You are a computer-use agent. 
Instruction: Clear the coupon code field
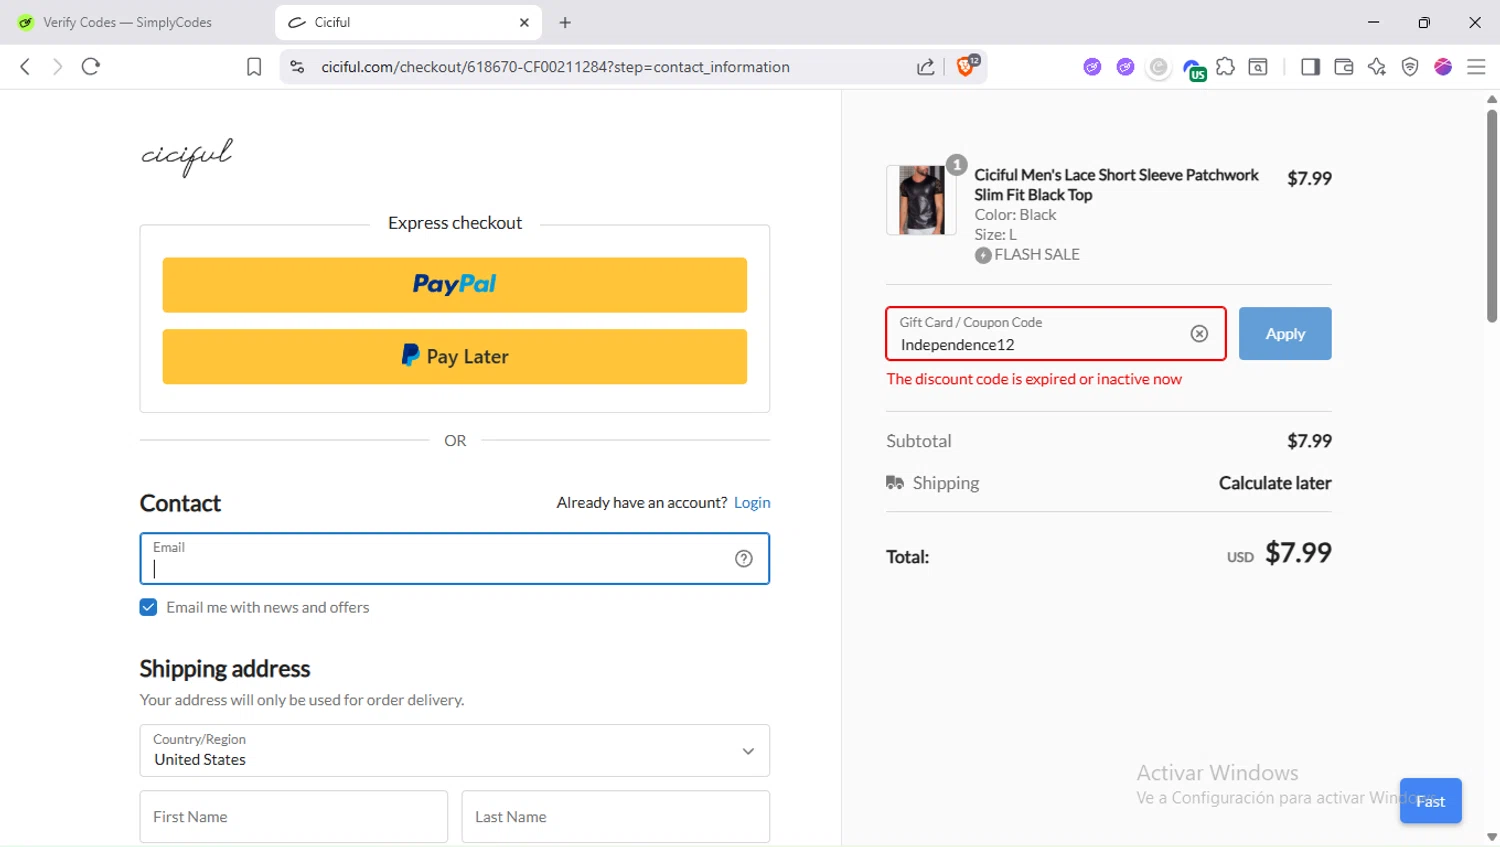click(x=1199, y=334)
